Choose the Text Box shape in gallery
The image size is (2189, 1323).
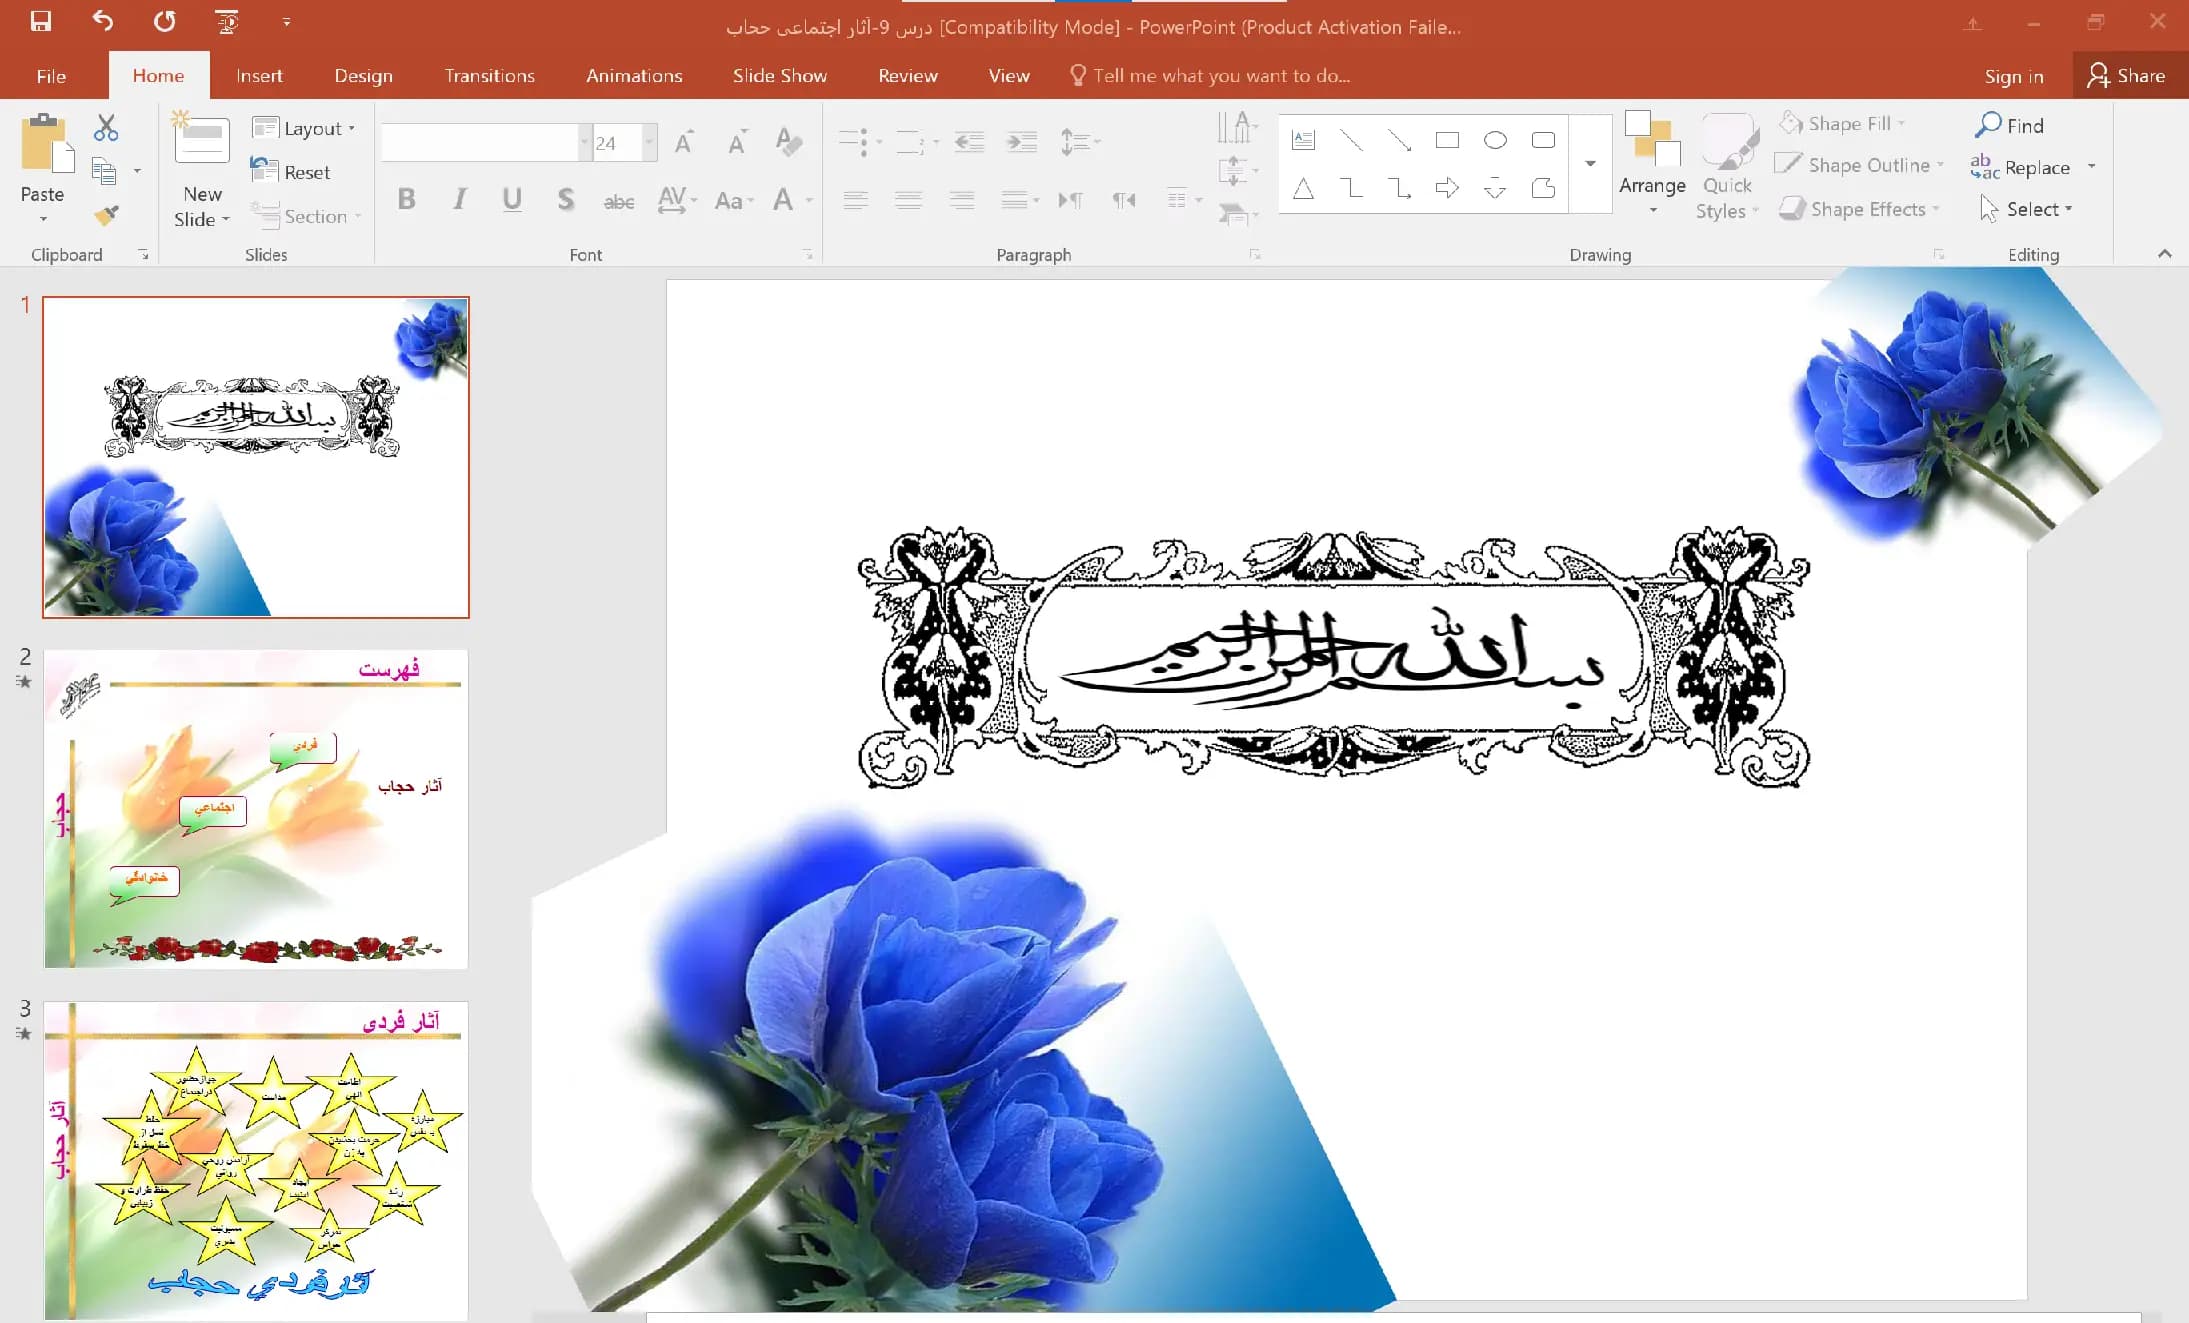(1303, 141)
